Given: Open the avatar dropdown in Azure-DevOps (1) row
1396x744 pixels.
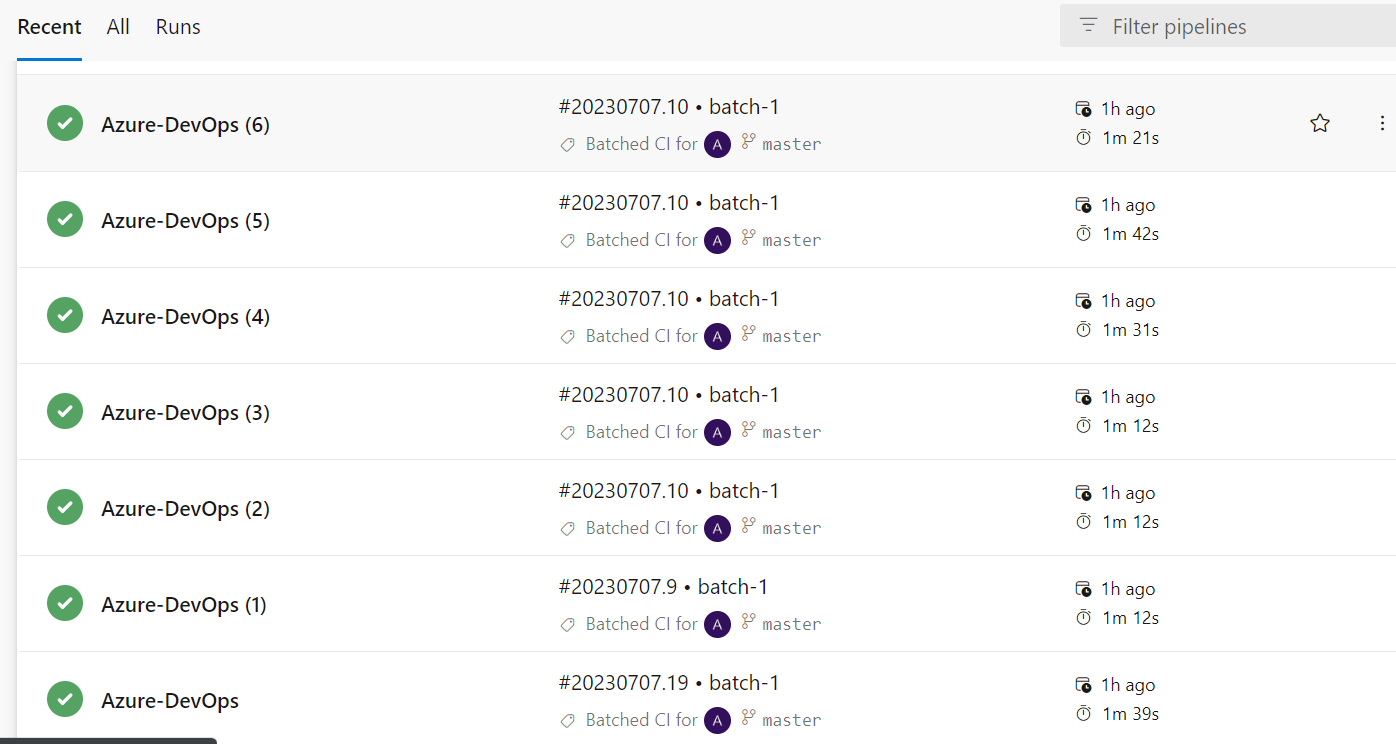Looking at the screenshot, I should point(717,624).
